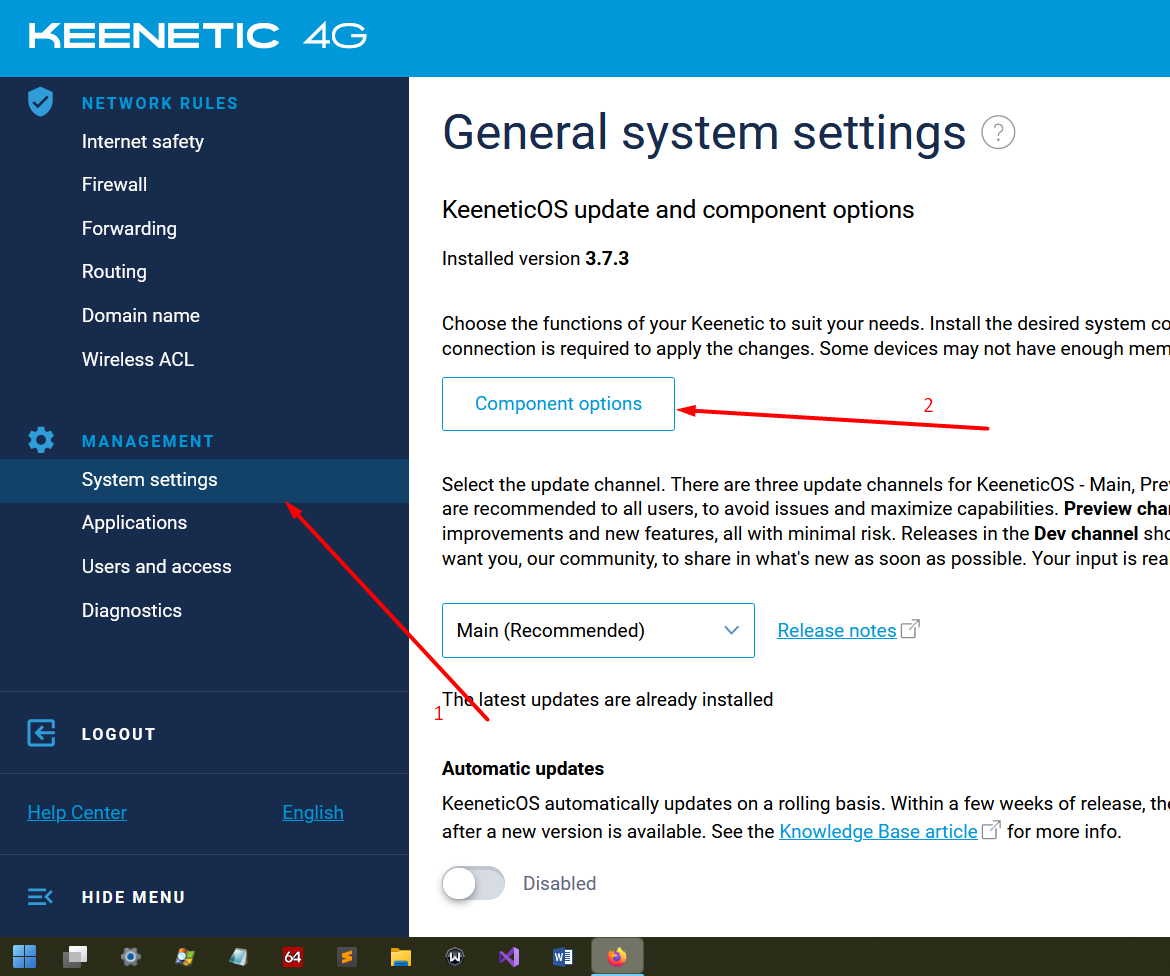Image resolution: width=1170 pixels, height=976 pixels.
Task: Click the Hide Menu collapse icon
Action: 41,897
